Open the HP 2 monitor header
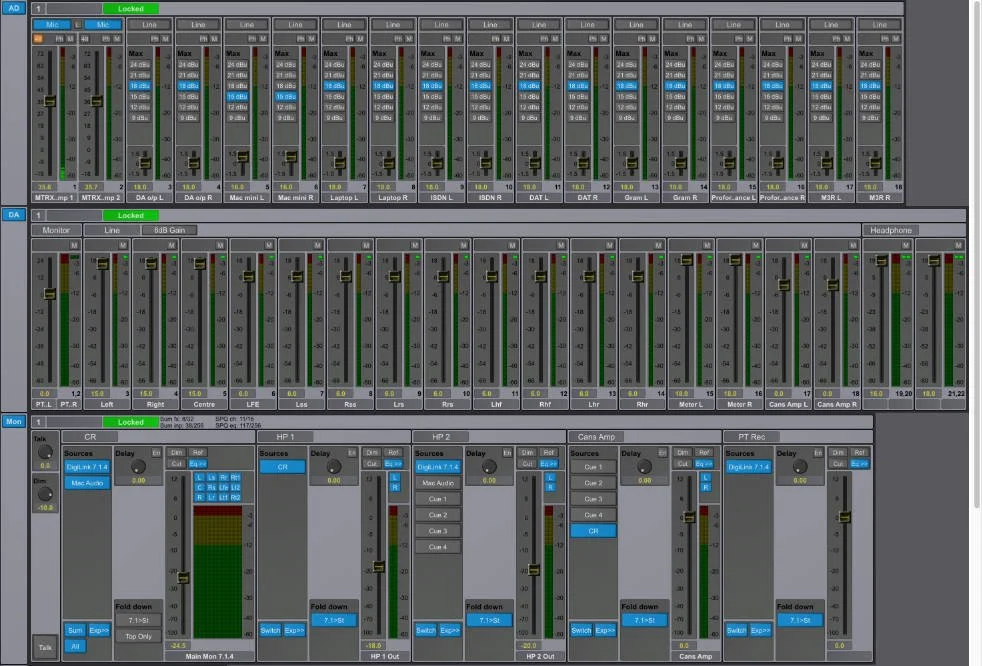Viewport: 982px width, 666px height. (x=441, y=437)
